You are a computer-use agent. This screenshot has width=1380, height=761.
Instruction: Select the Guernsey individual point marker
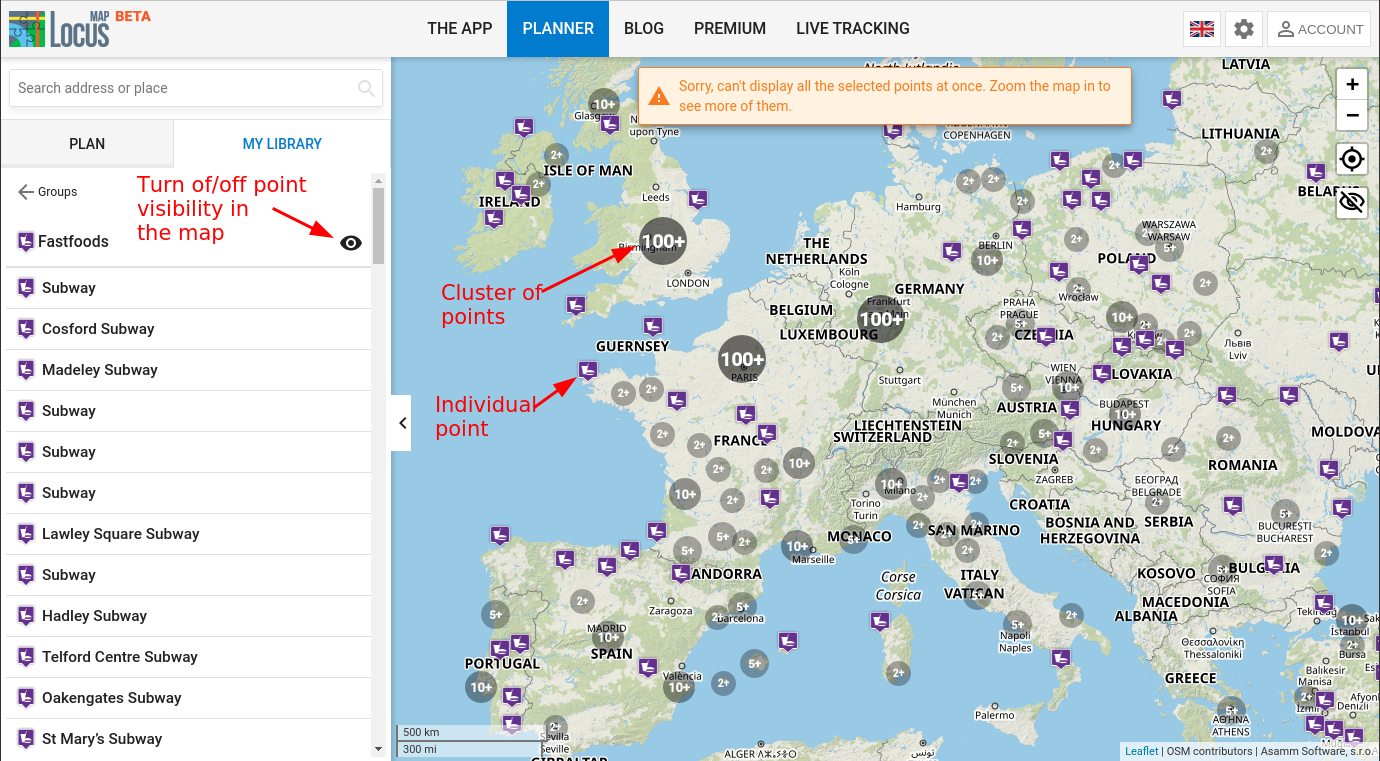coord(588,370)
